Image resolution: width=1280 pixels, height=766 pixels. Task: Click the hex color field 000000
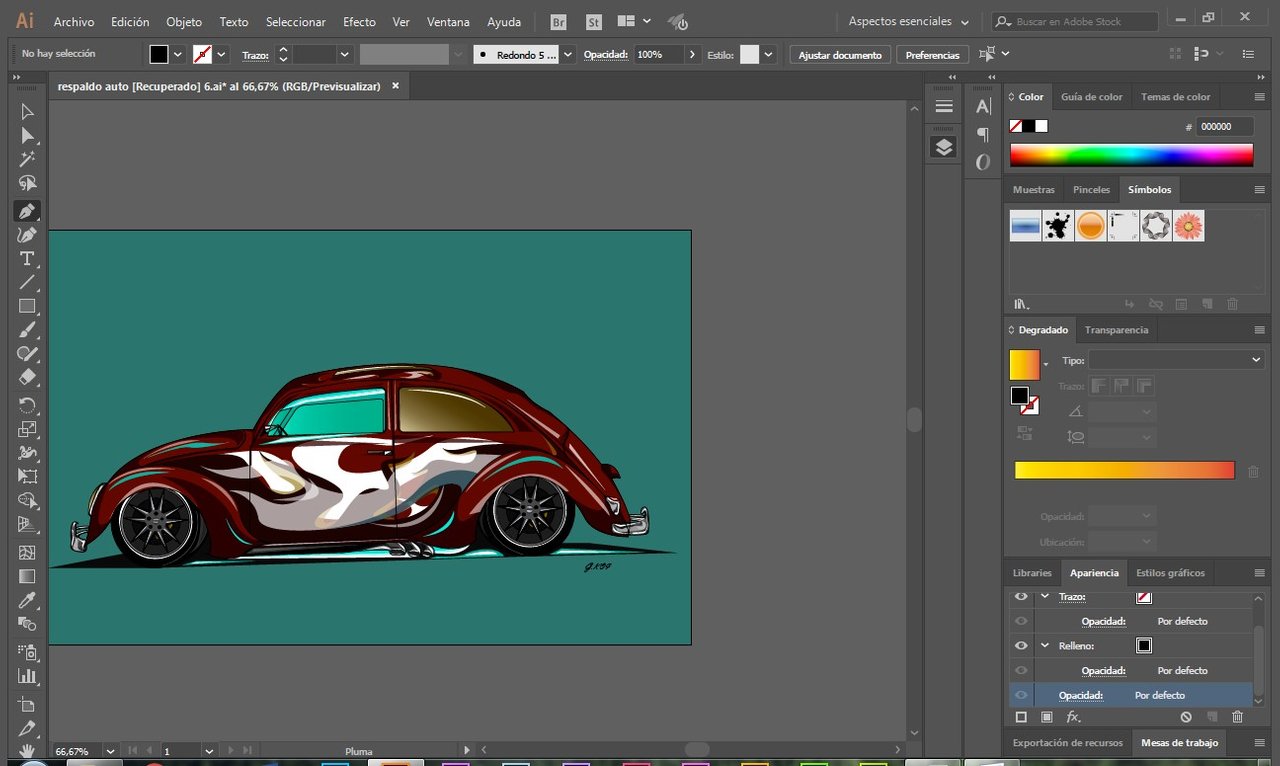[1225, 127]
